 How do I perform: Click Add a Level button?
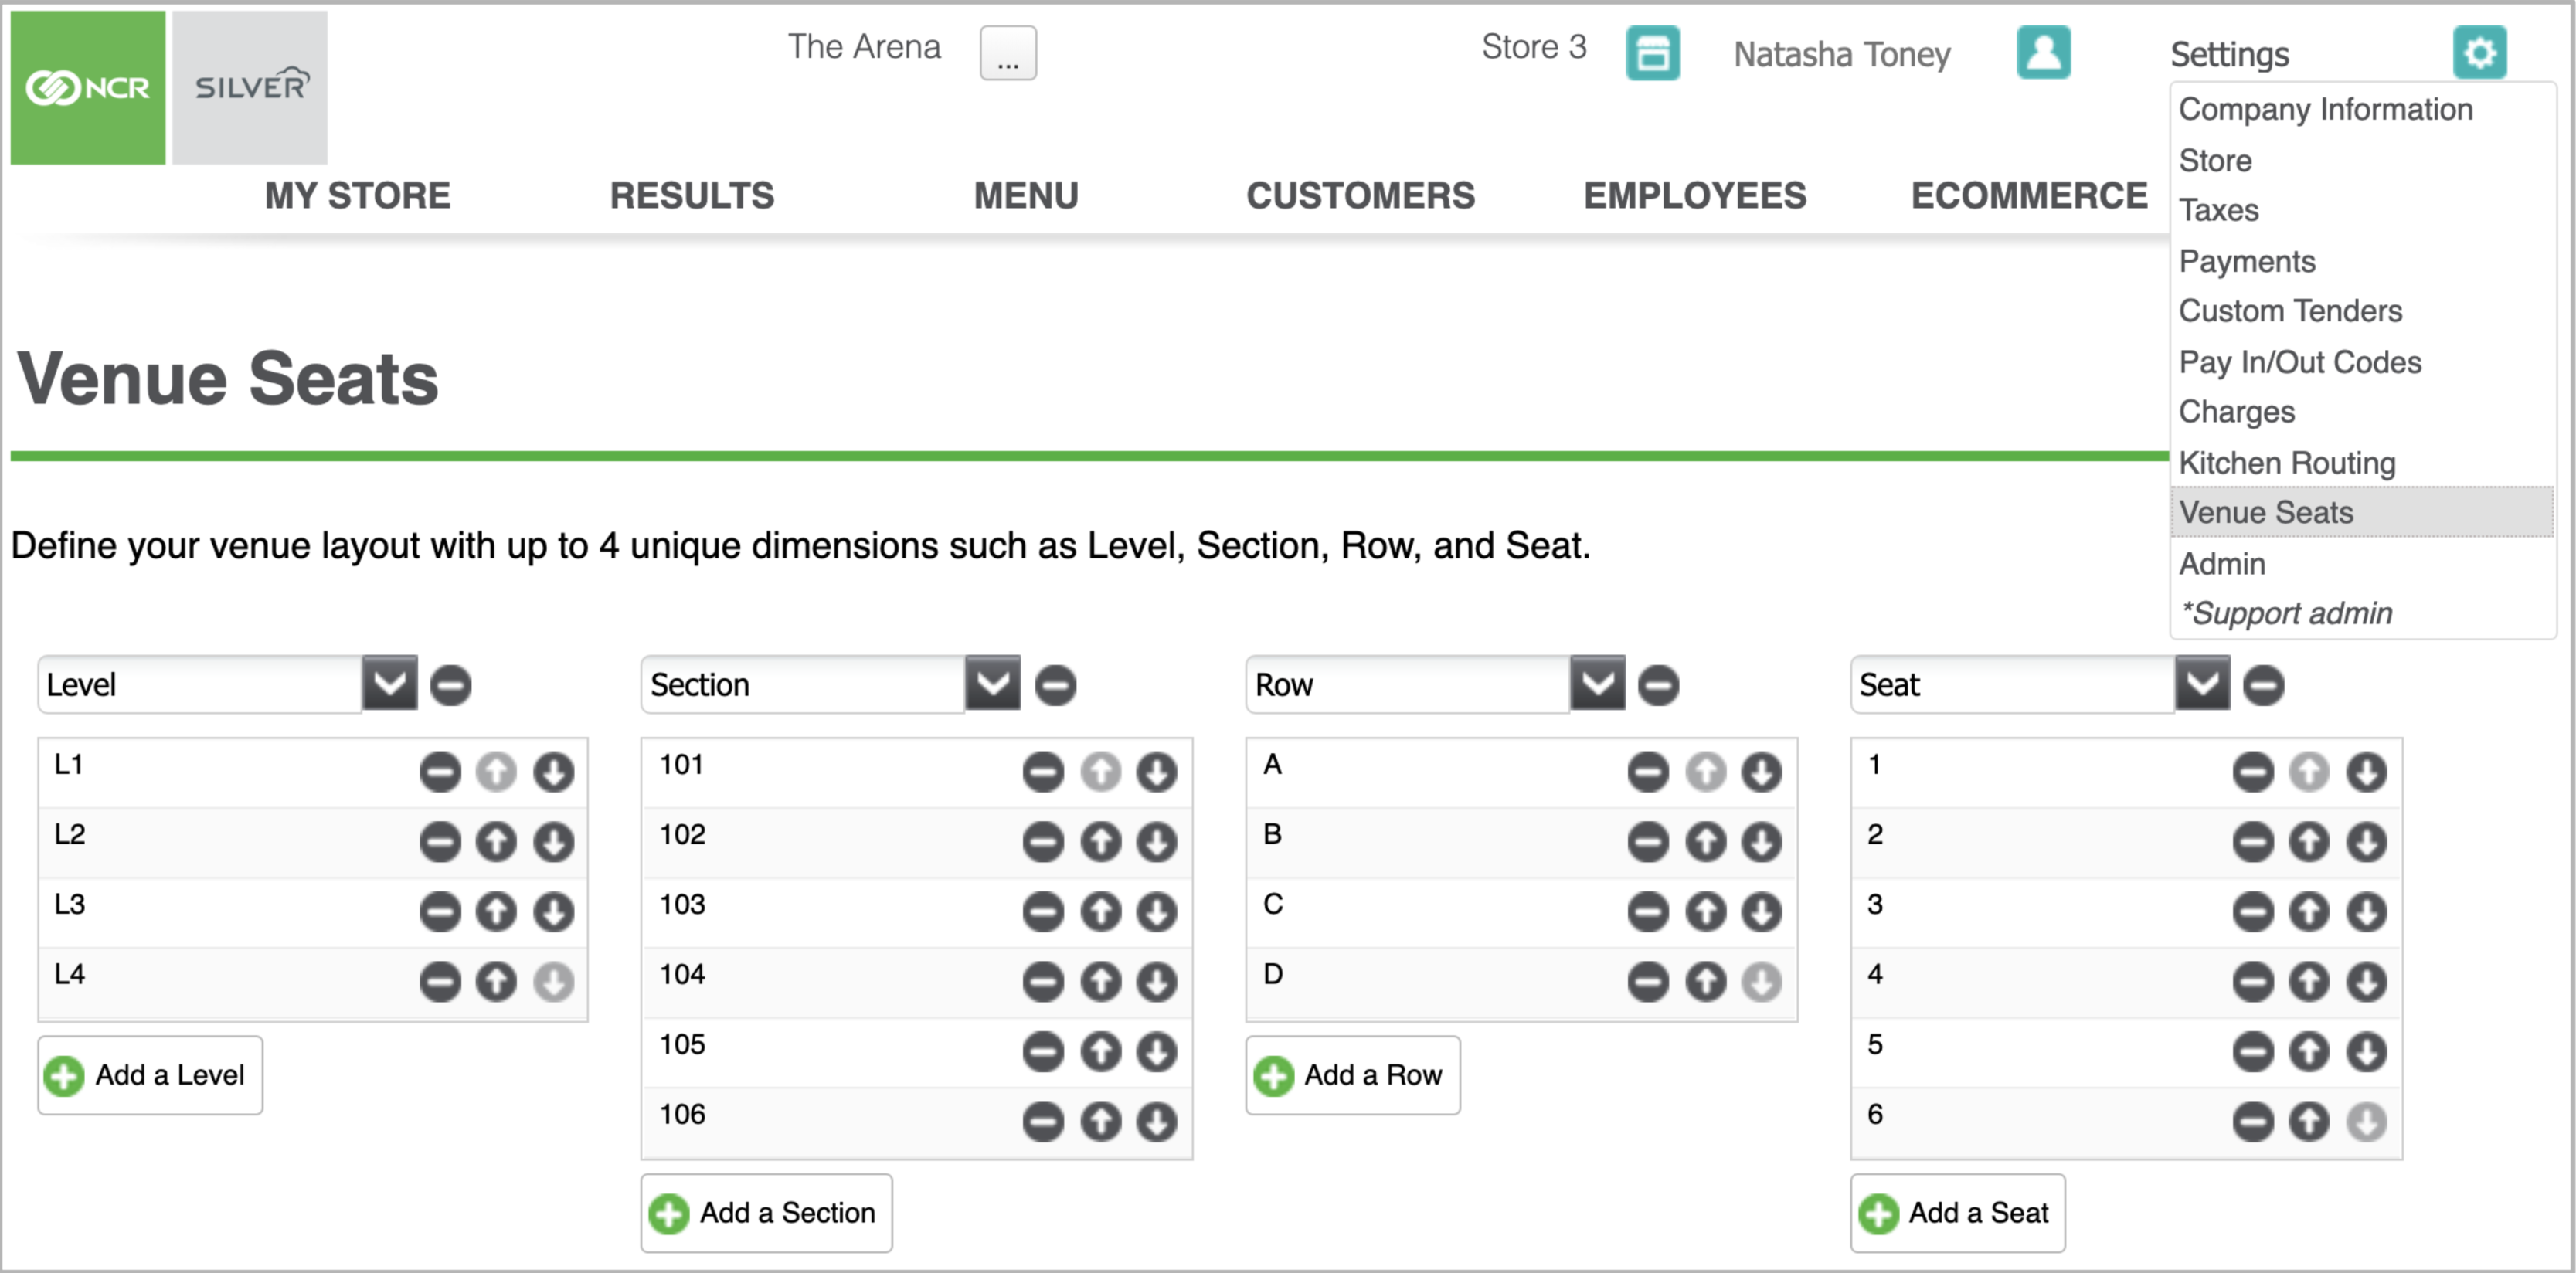coord(150,1075)
